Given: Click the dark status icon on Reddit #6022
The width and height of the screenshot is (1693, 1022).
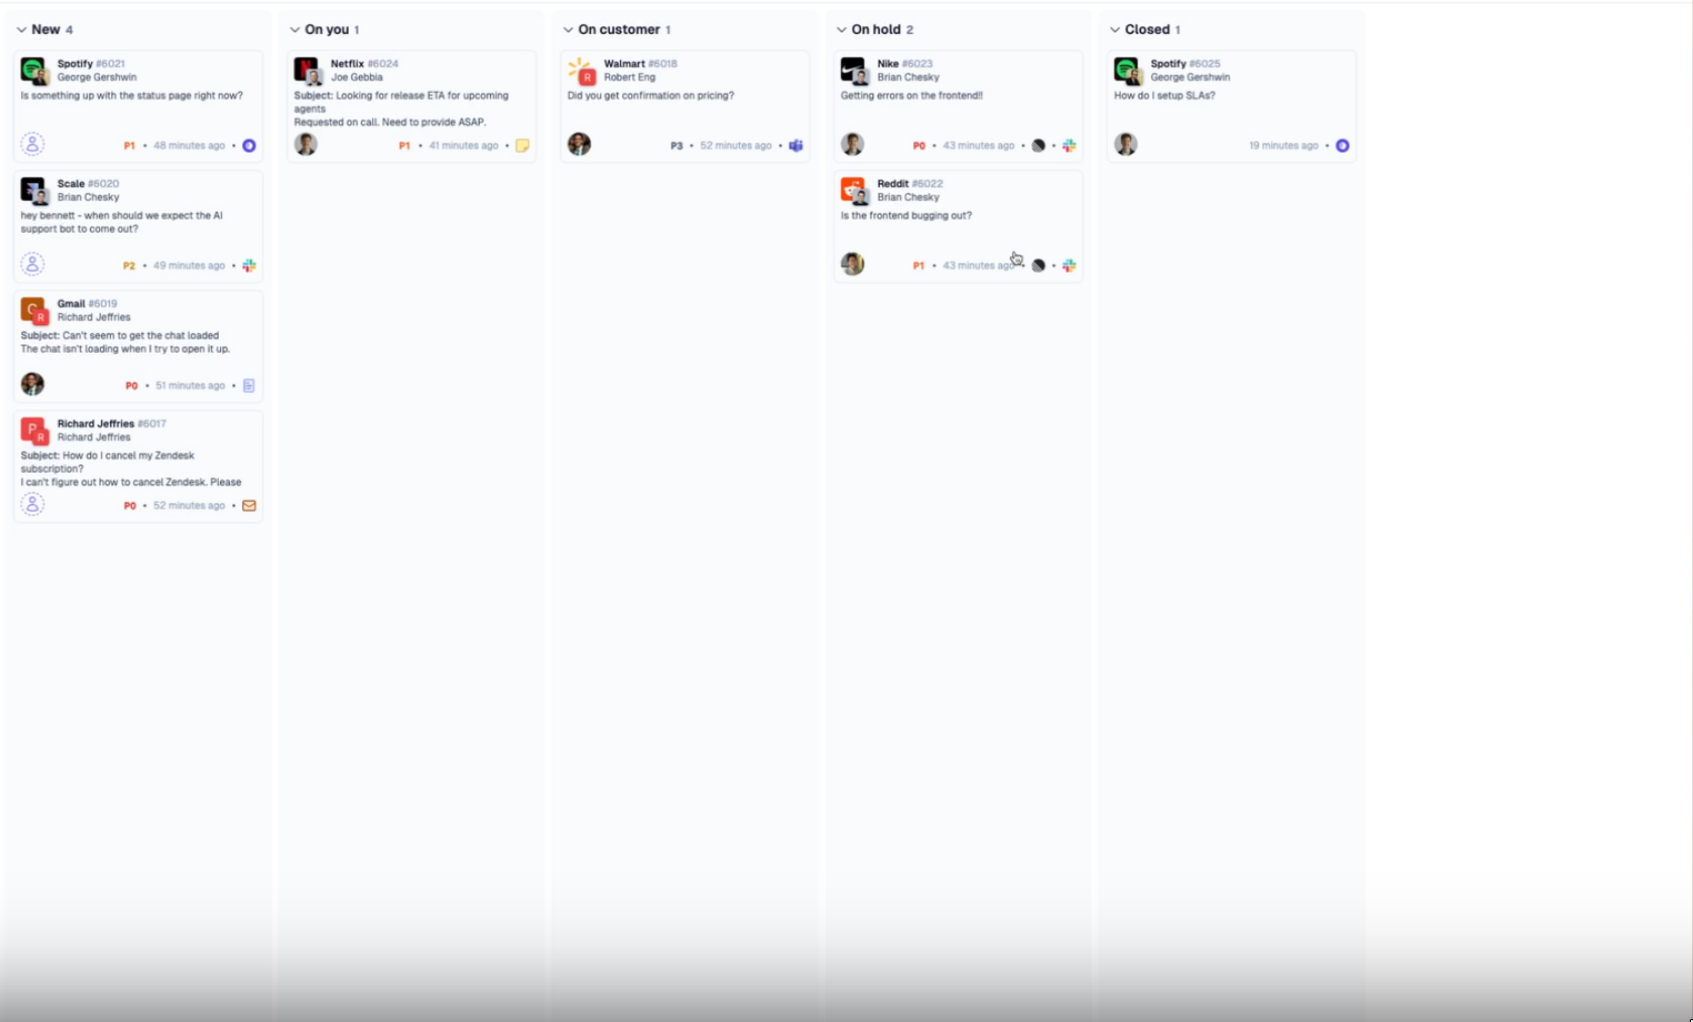Looking at the screenshot, I should pyautogui.click(x=1038, y=265).
